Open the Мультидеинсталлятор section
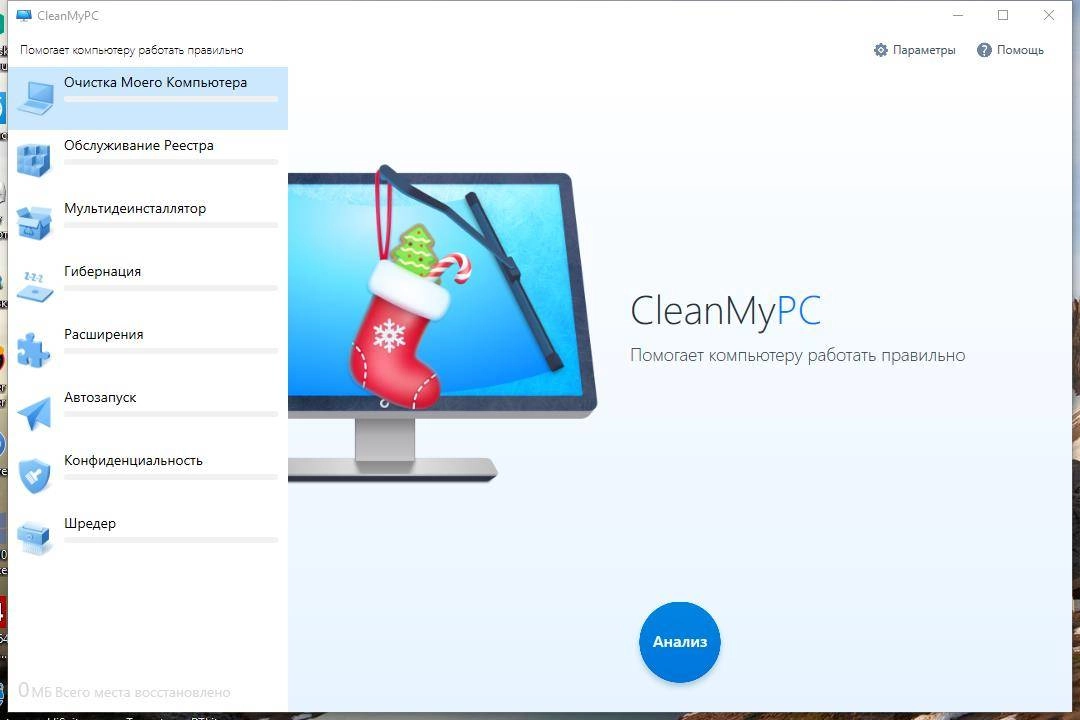 point(147,224)
